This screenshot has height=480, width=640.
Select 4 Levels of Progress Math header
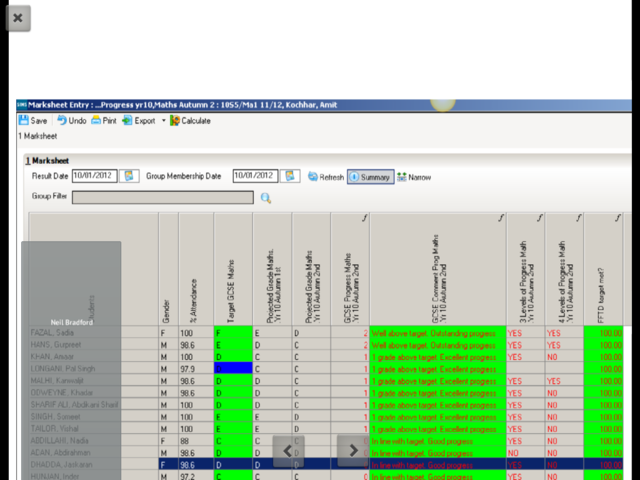pyautogui.click(x=564, y=269)
